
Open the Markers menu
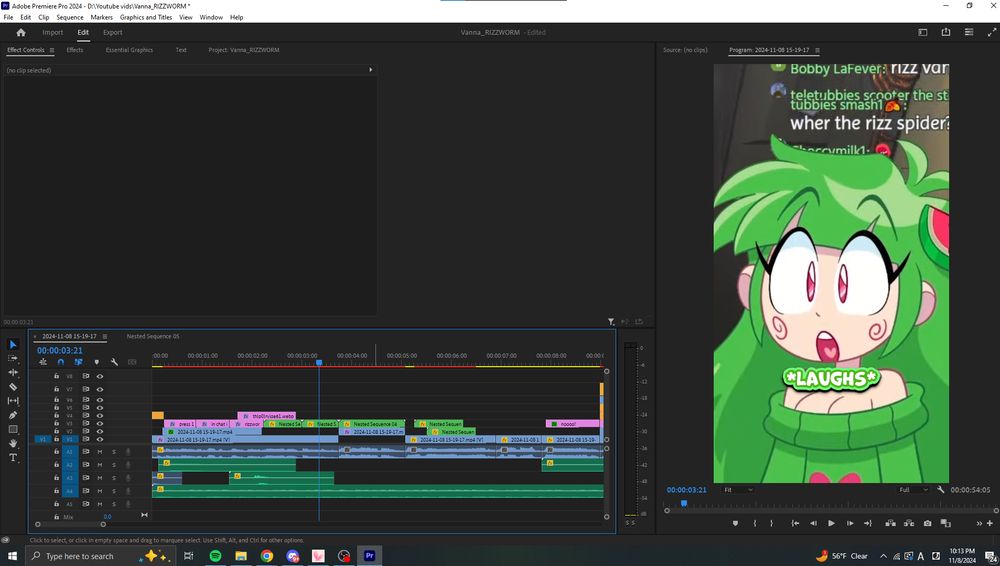tap(101, 17)
